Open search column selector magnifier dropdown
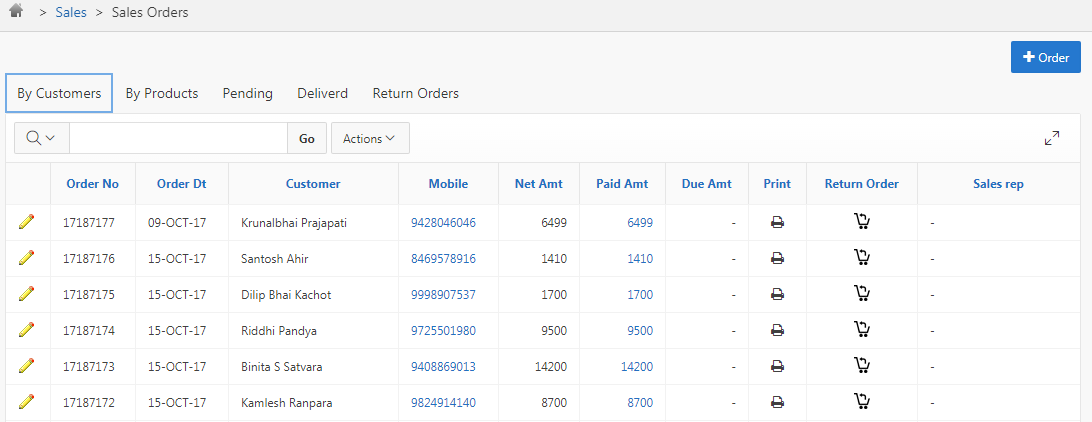 [42, 138]
